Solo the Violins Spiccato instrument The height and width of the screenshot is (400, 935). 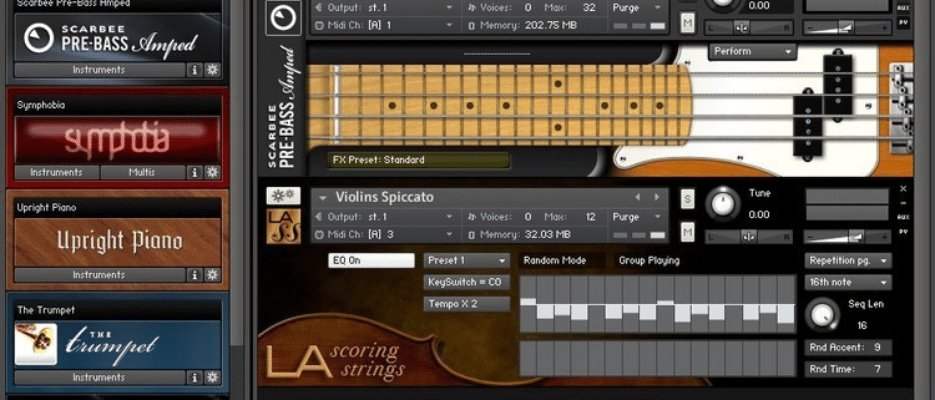688,199
